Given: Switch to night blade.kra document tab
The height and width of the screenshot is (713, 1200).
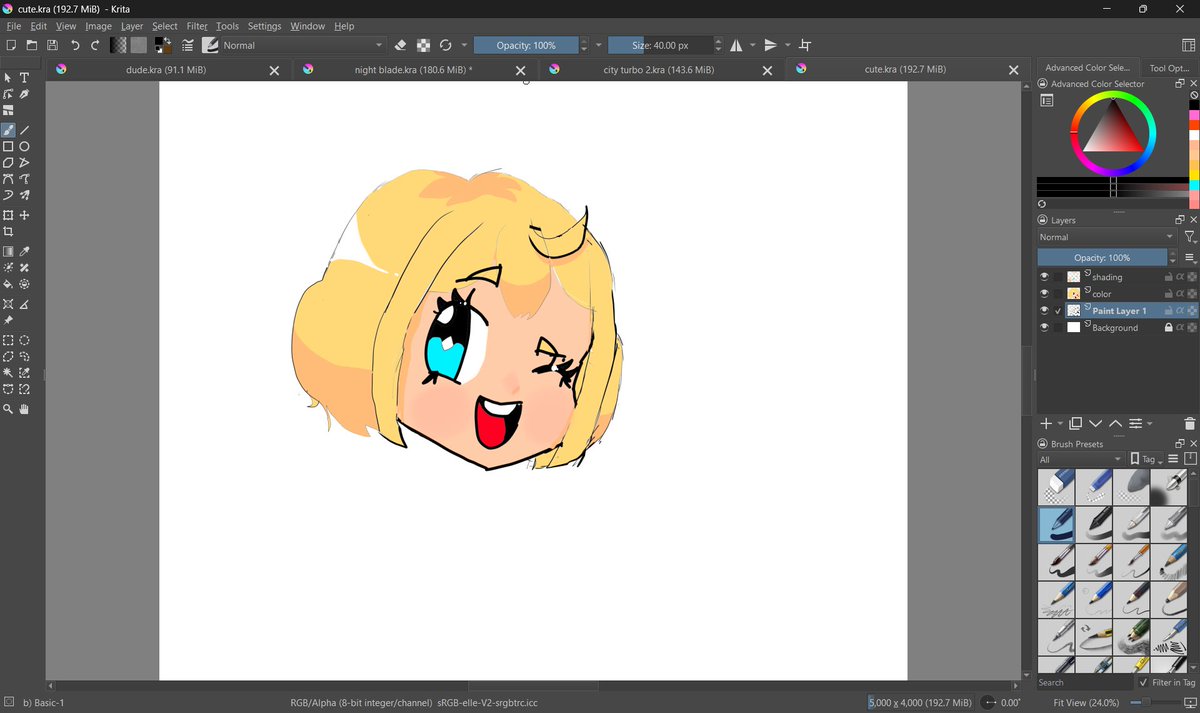Looking at the screenshot, I should 414,70.
